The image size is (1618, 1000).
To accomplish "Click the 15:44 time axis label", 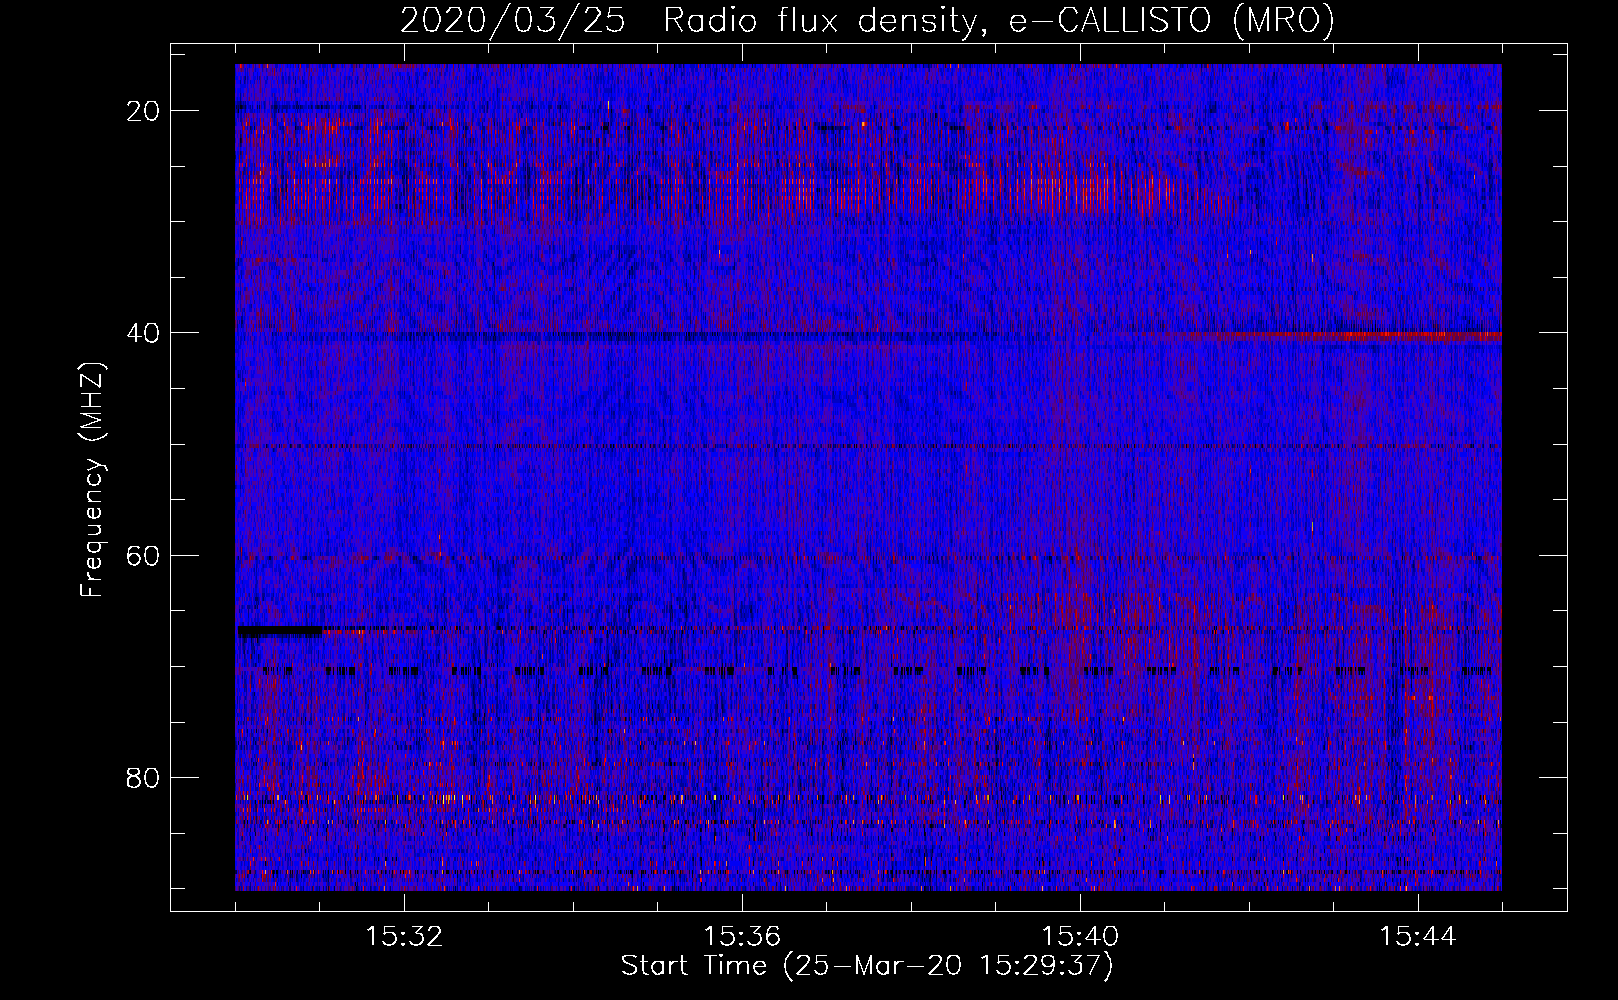I will pyautogui.click(x=1418, y=937).
